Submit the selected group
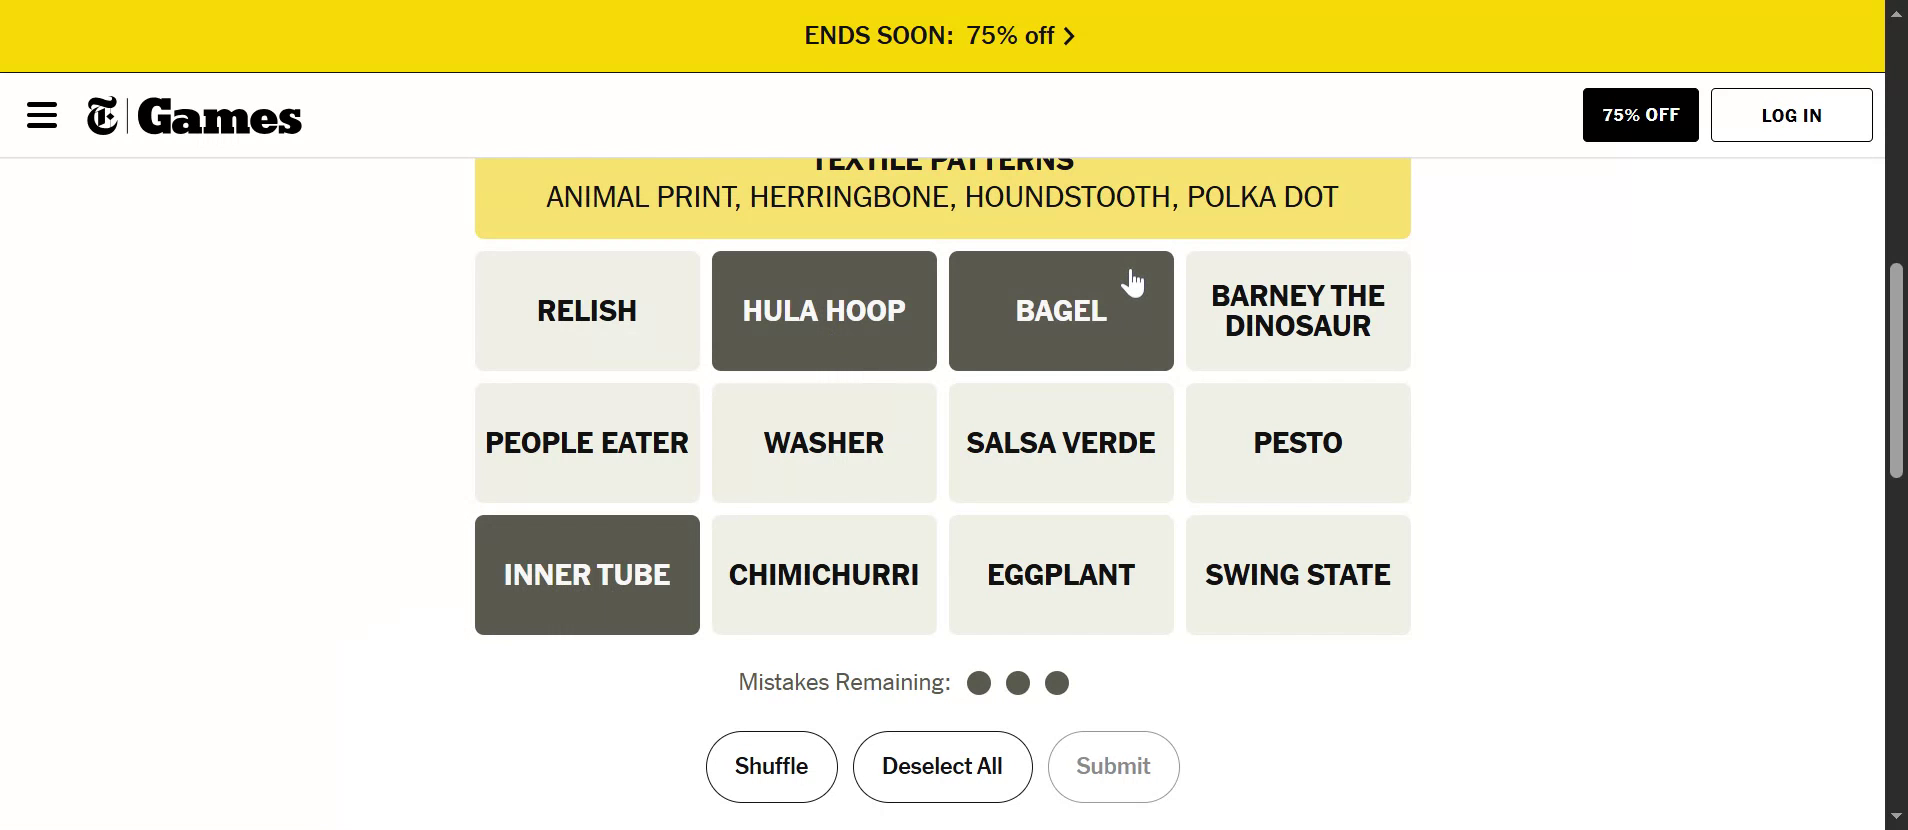Viewport: 1908px width, 830px height. [1113, 767]
